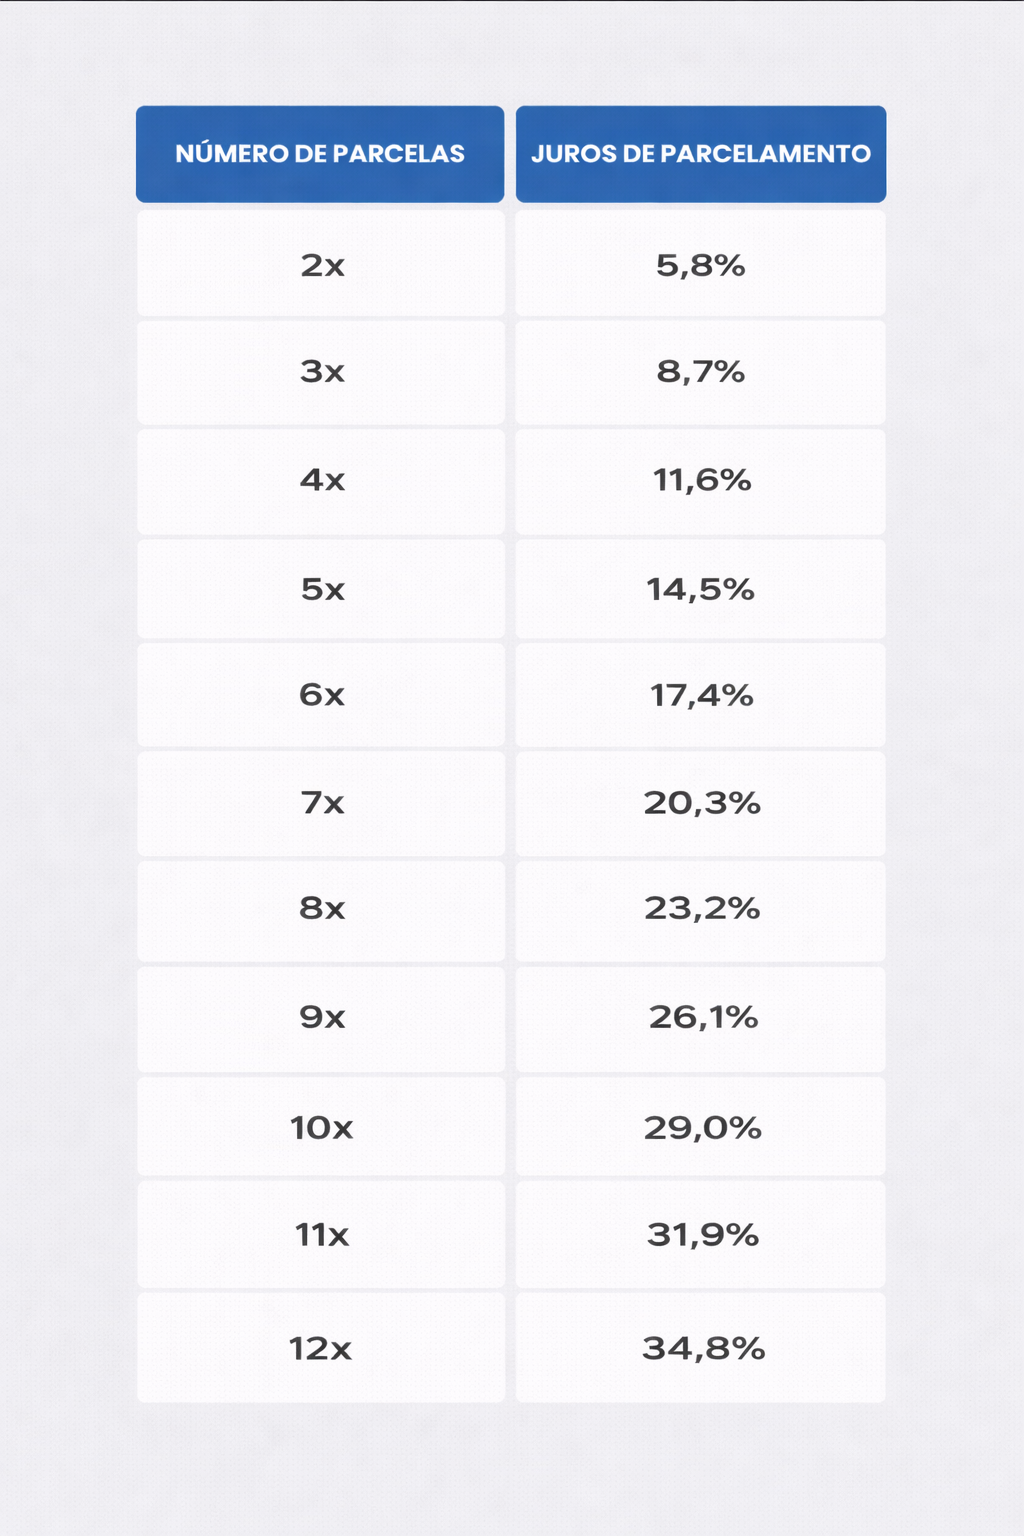Select the 6x installments cell
1024x1536 pixels.
tap(321, 695)
